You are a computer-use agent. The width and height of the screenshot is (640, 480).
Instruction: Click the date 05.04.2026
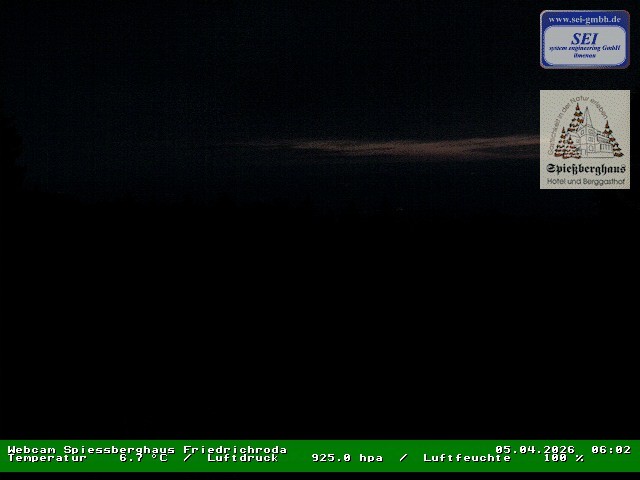click(x=535, y=449)
